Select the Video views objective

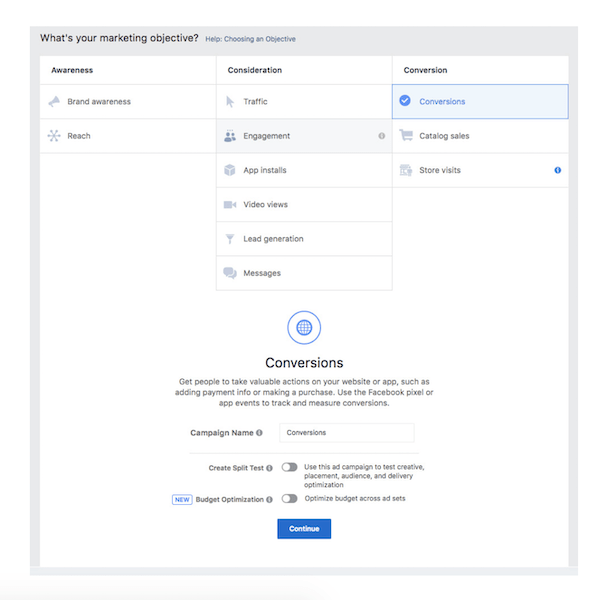(x=265, y=205)
